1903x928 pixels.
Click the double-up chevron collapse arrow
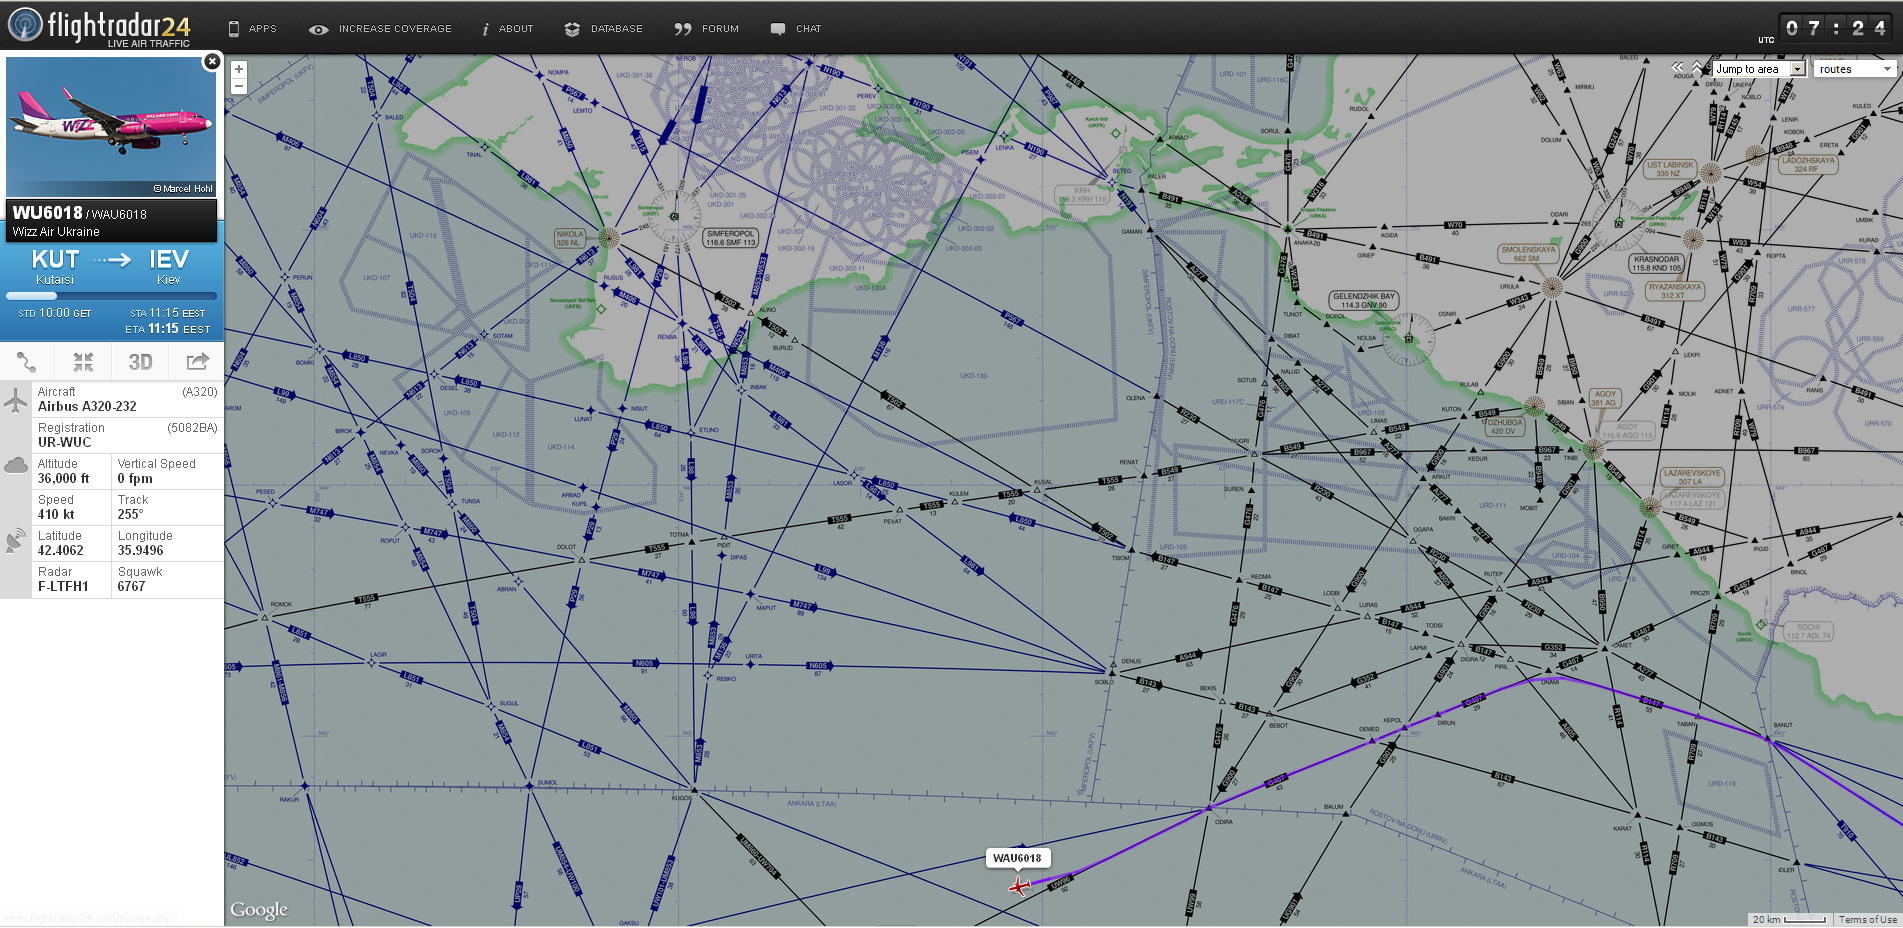coord(1697,68)
